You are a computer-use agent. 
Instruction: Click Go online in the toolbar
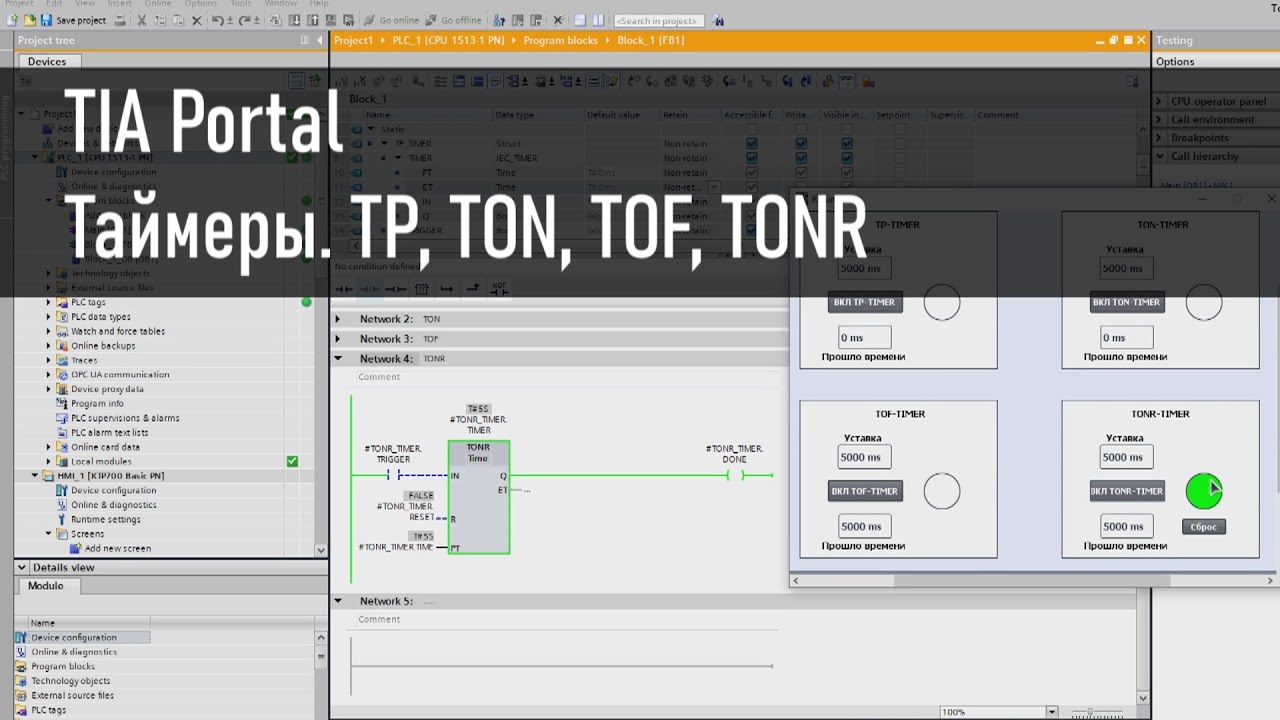coord(391,20)
